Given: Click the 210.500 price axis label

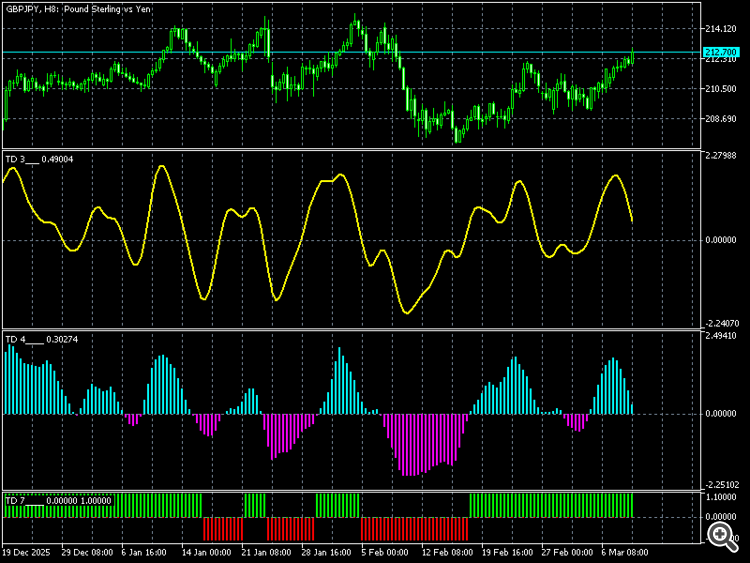Looking at the screenshot, I should 721,89.
